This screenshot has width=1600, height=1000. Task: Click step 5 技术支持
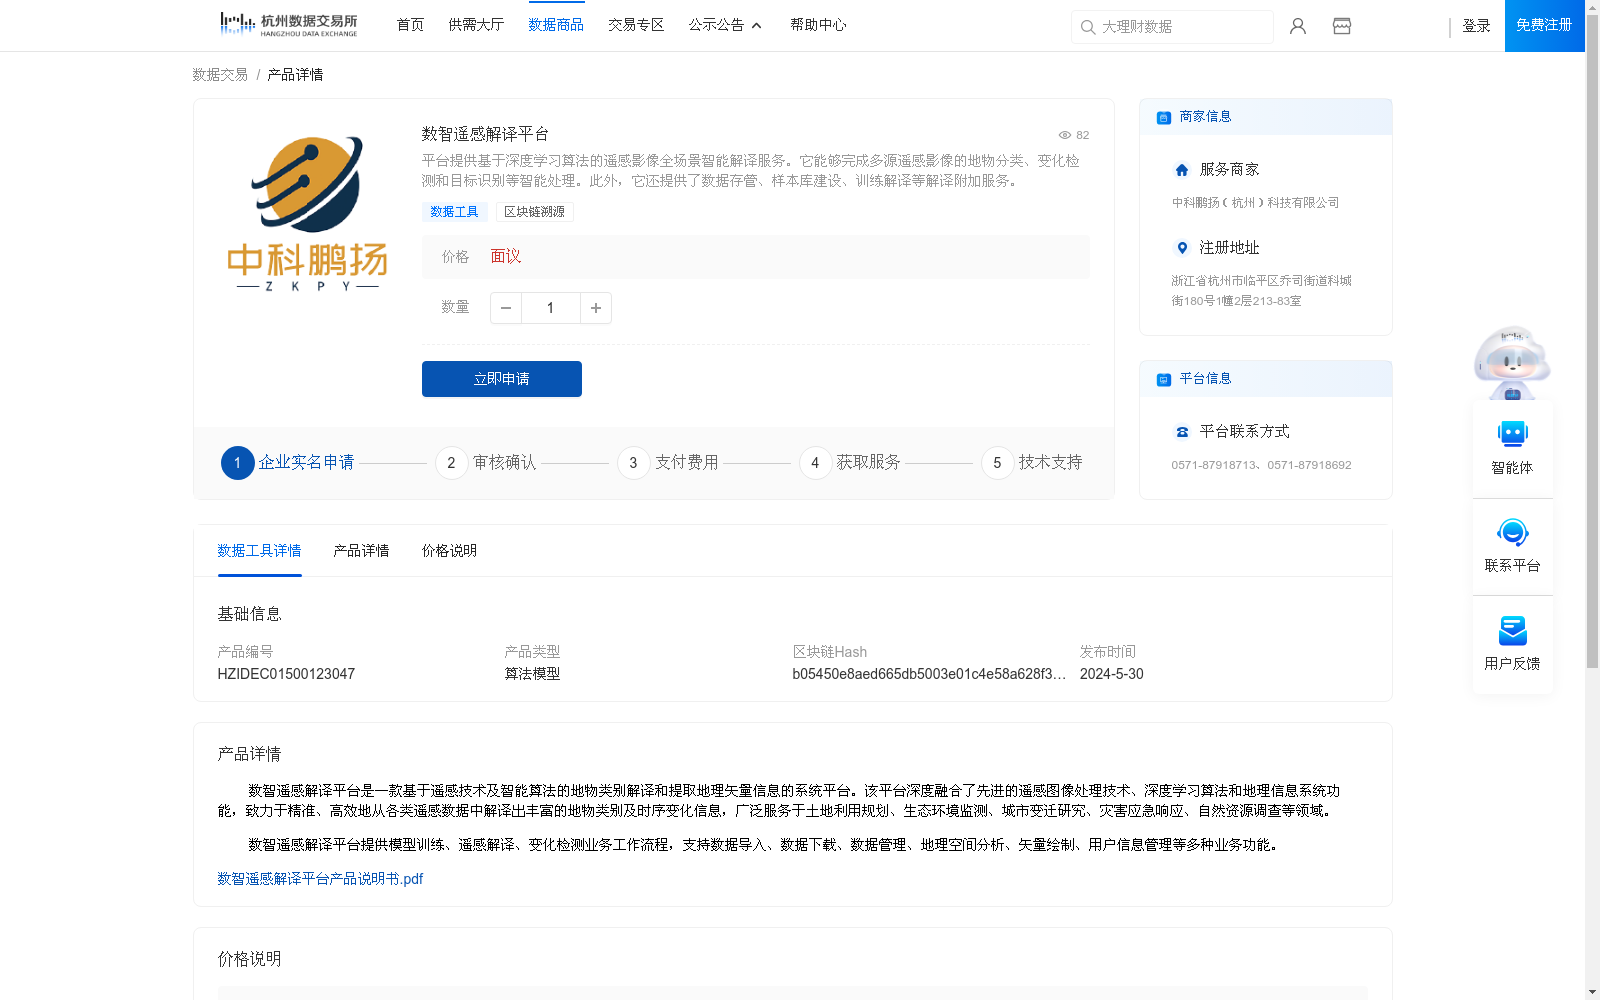click(x=1032, y=463)
